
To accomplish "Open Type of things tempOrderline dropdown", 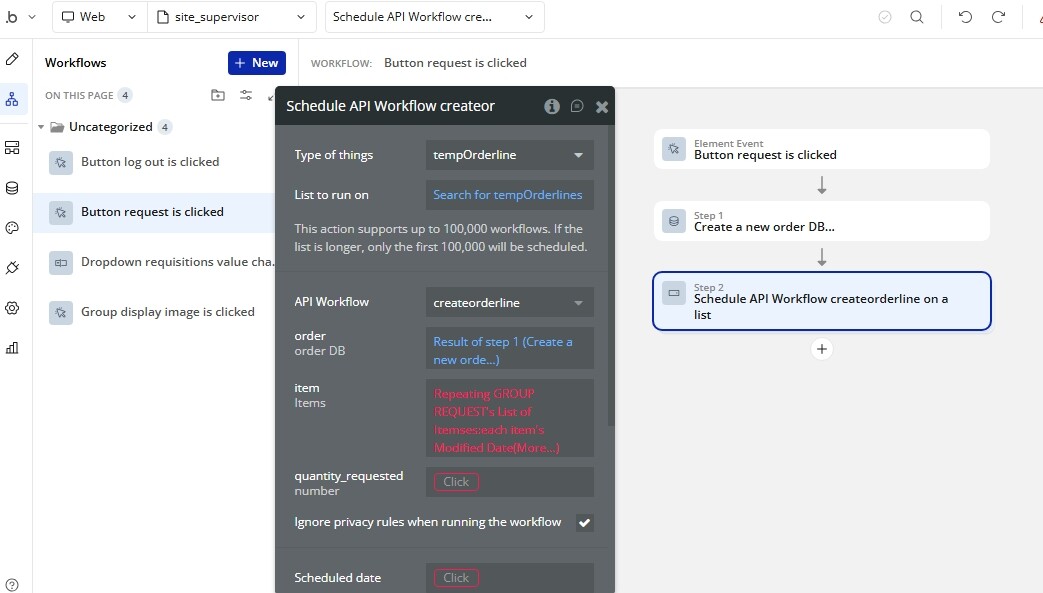I will 510,155.
